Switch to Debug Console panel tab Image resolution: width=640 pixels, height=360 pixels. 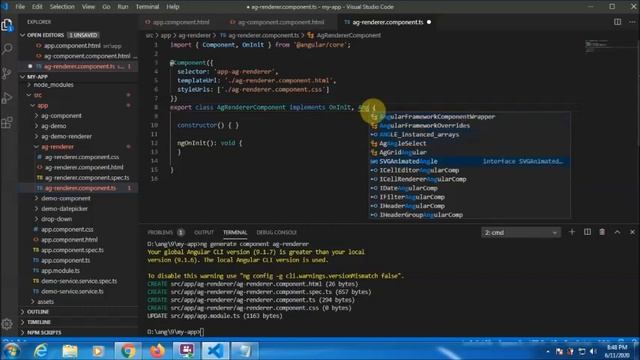(276, 233)
